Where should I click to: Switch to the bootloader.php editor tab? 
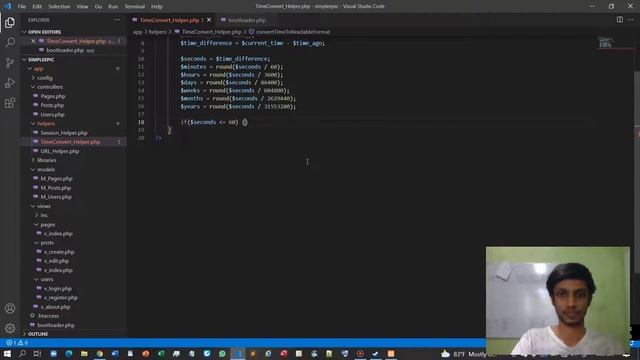click(247, 20)
